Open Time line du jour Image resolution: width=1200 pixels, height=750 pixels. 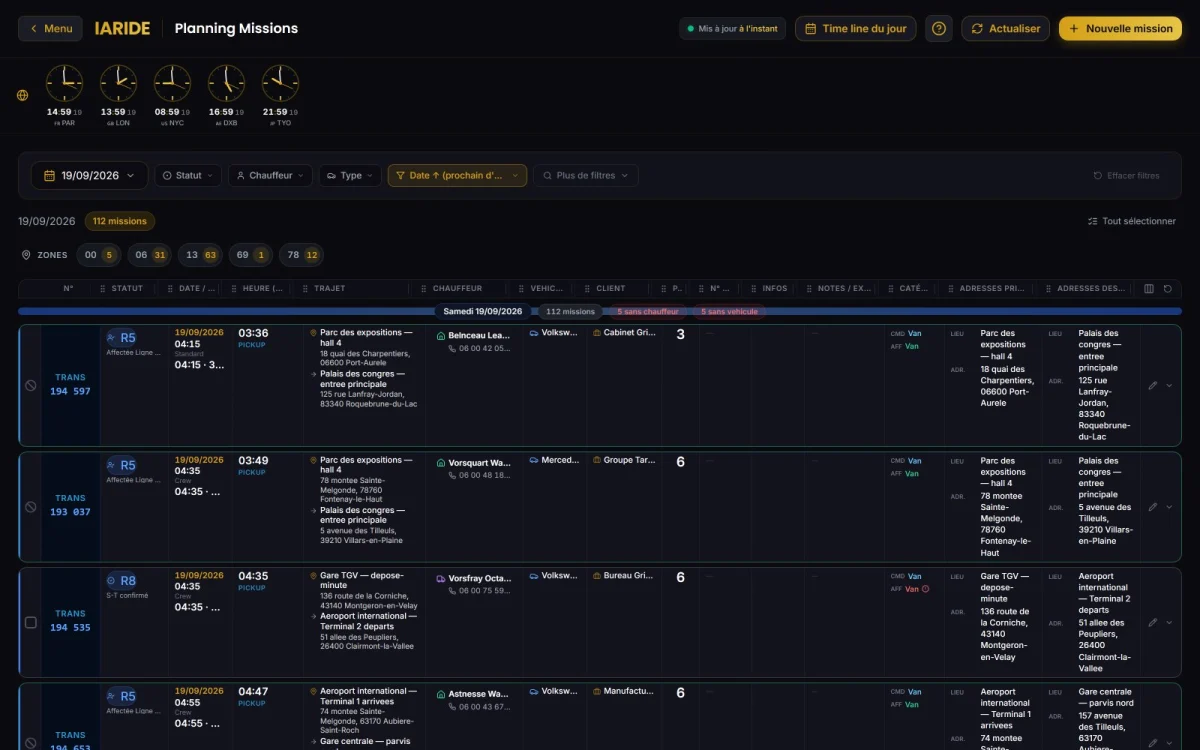856,29
